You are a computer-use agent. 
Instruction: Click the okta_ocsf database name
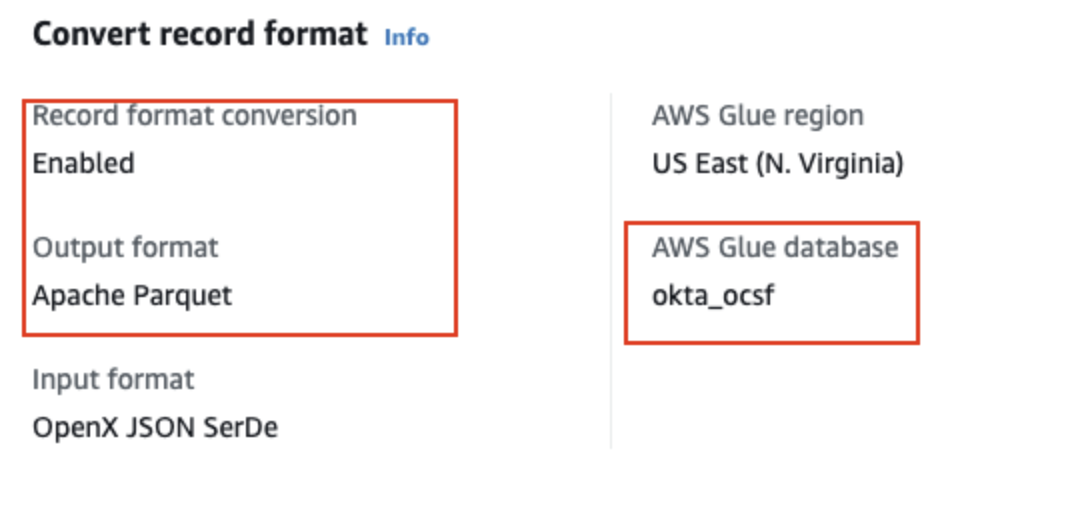click(712, 295)
